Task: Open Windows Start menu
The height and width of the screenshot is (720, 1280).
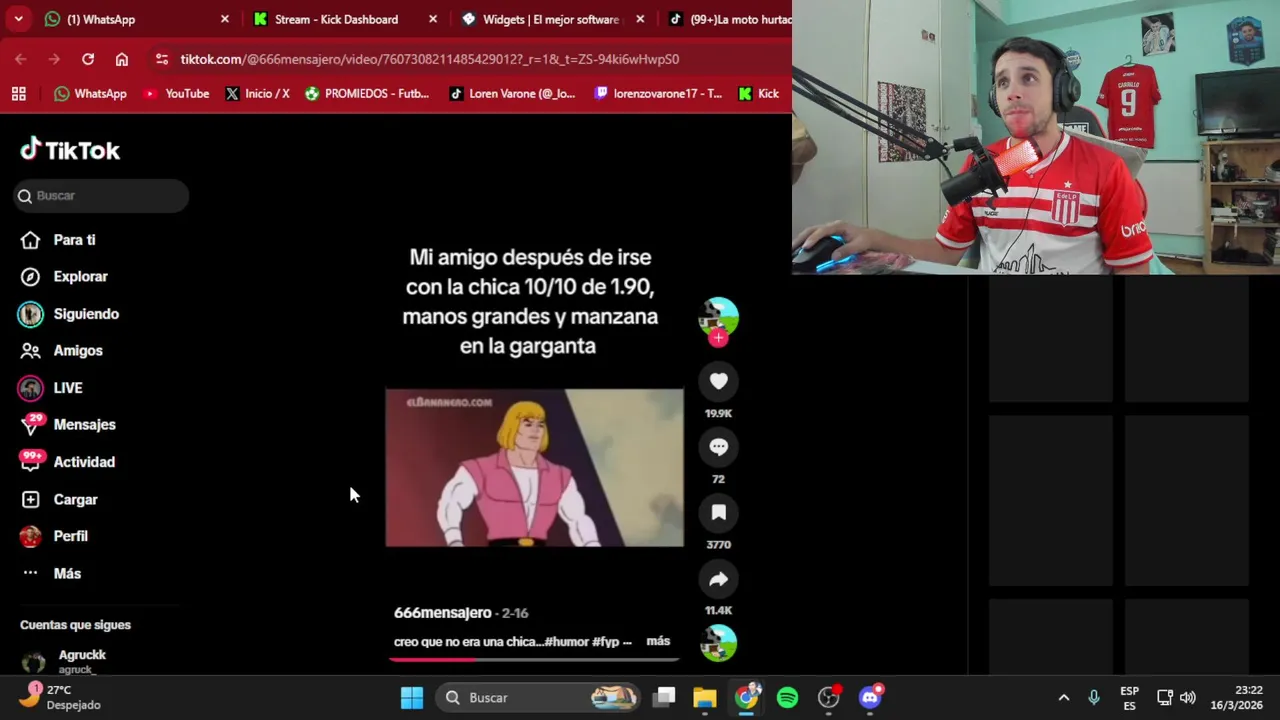Action: click(412, 698)
